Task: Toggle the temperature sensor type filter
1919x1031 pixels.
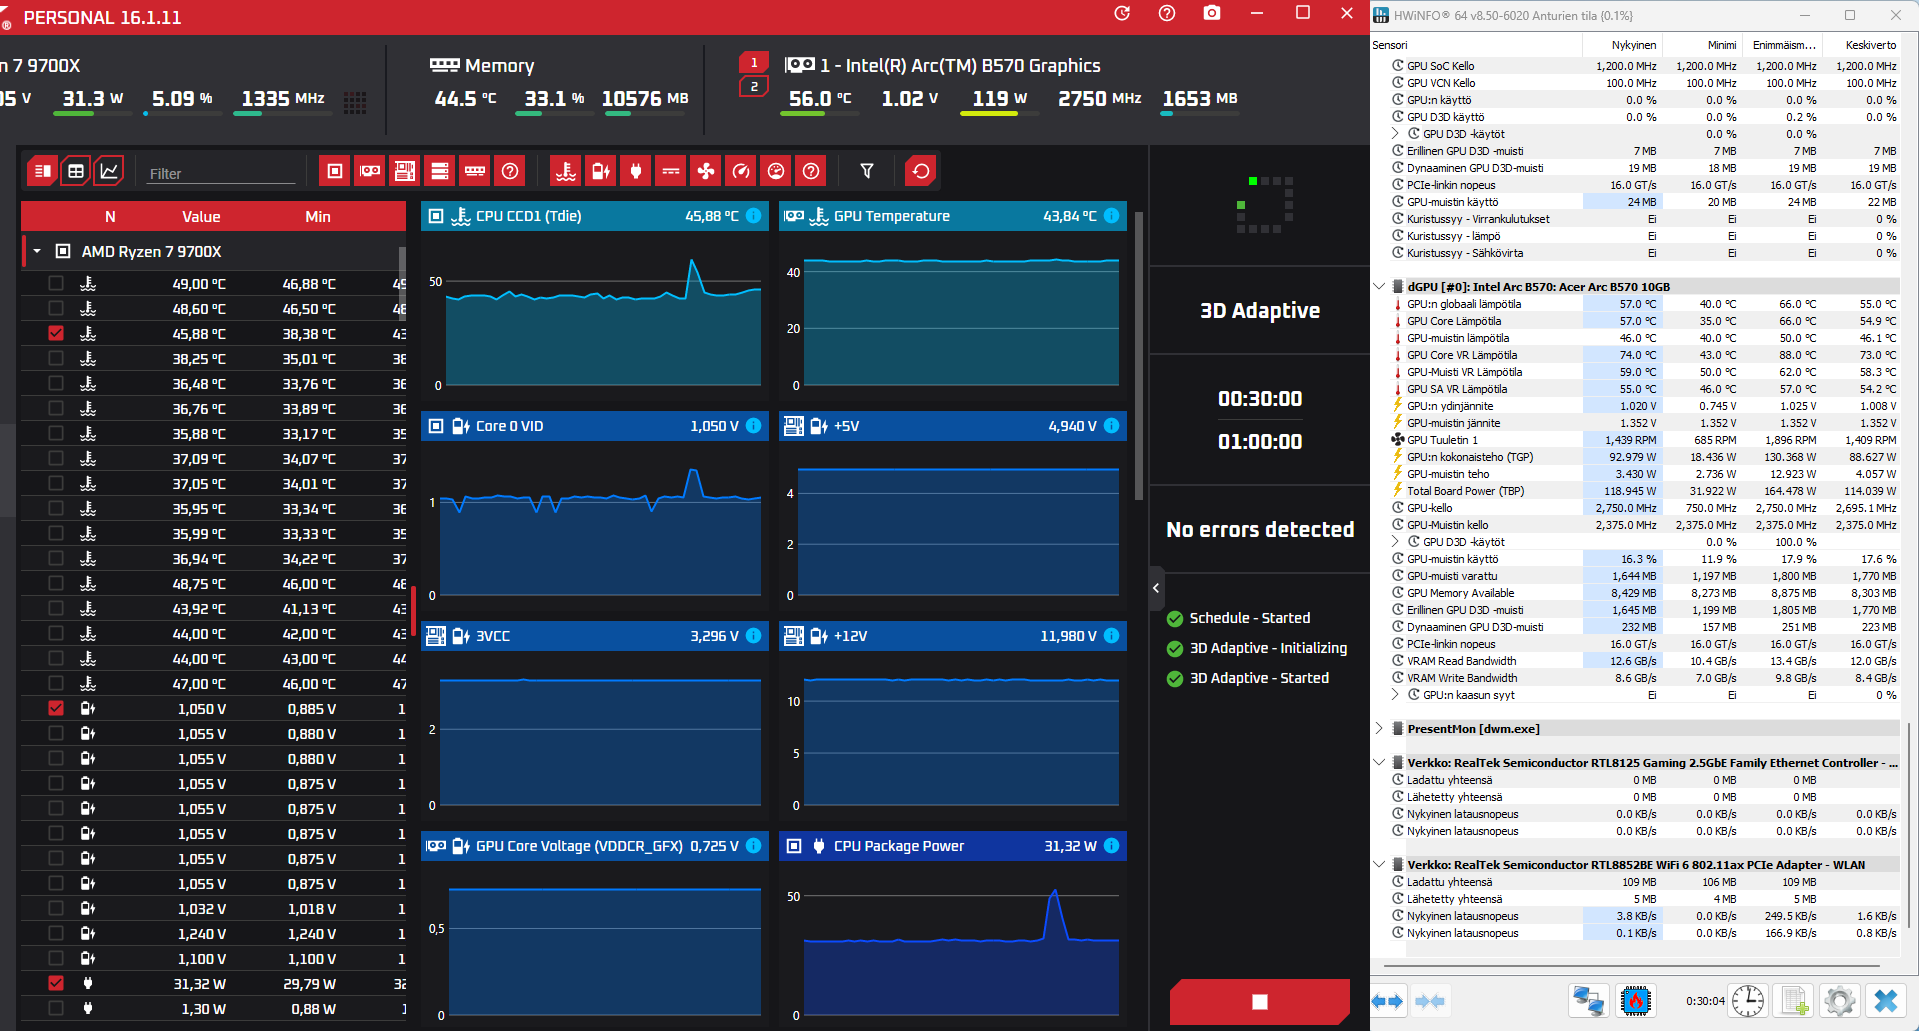Action: pyautogui.click(x=566, y=172)
